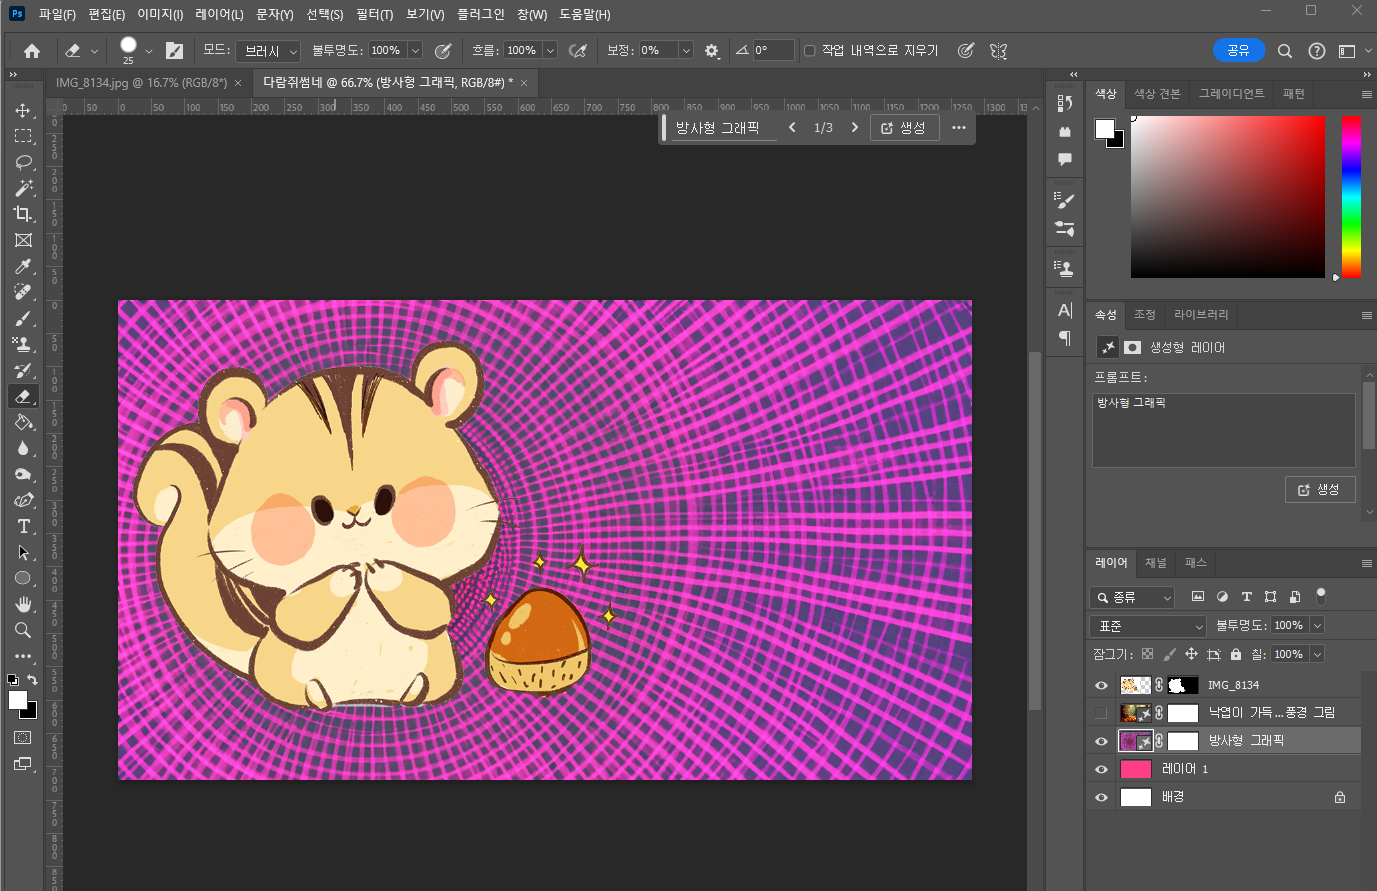Select the Crop tool
The image size is (1377, 891).
pos(23,214)
